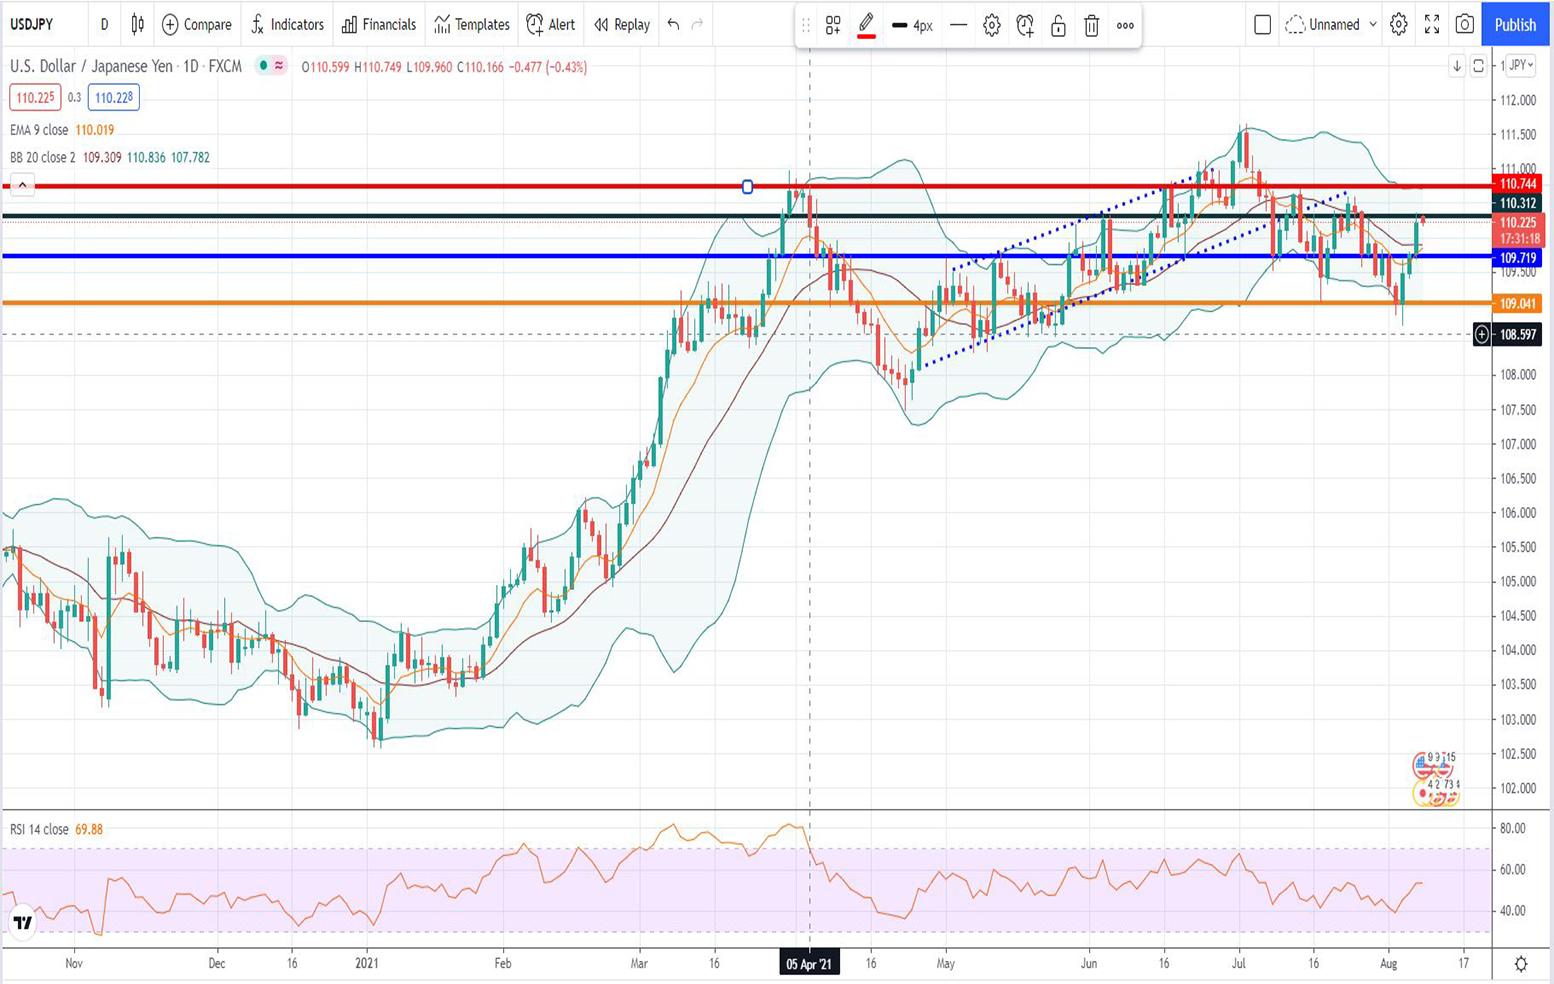Open drawing settings gear in floating toolbar
The width and height of the screenshot is (1554, 984).
coord(991,26)
